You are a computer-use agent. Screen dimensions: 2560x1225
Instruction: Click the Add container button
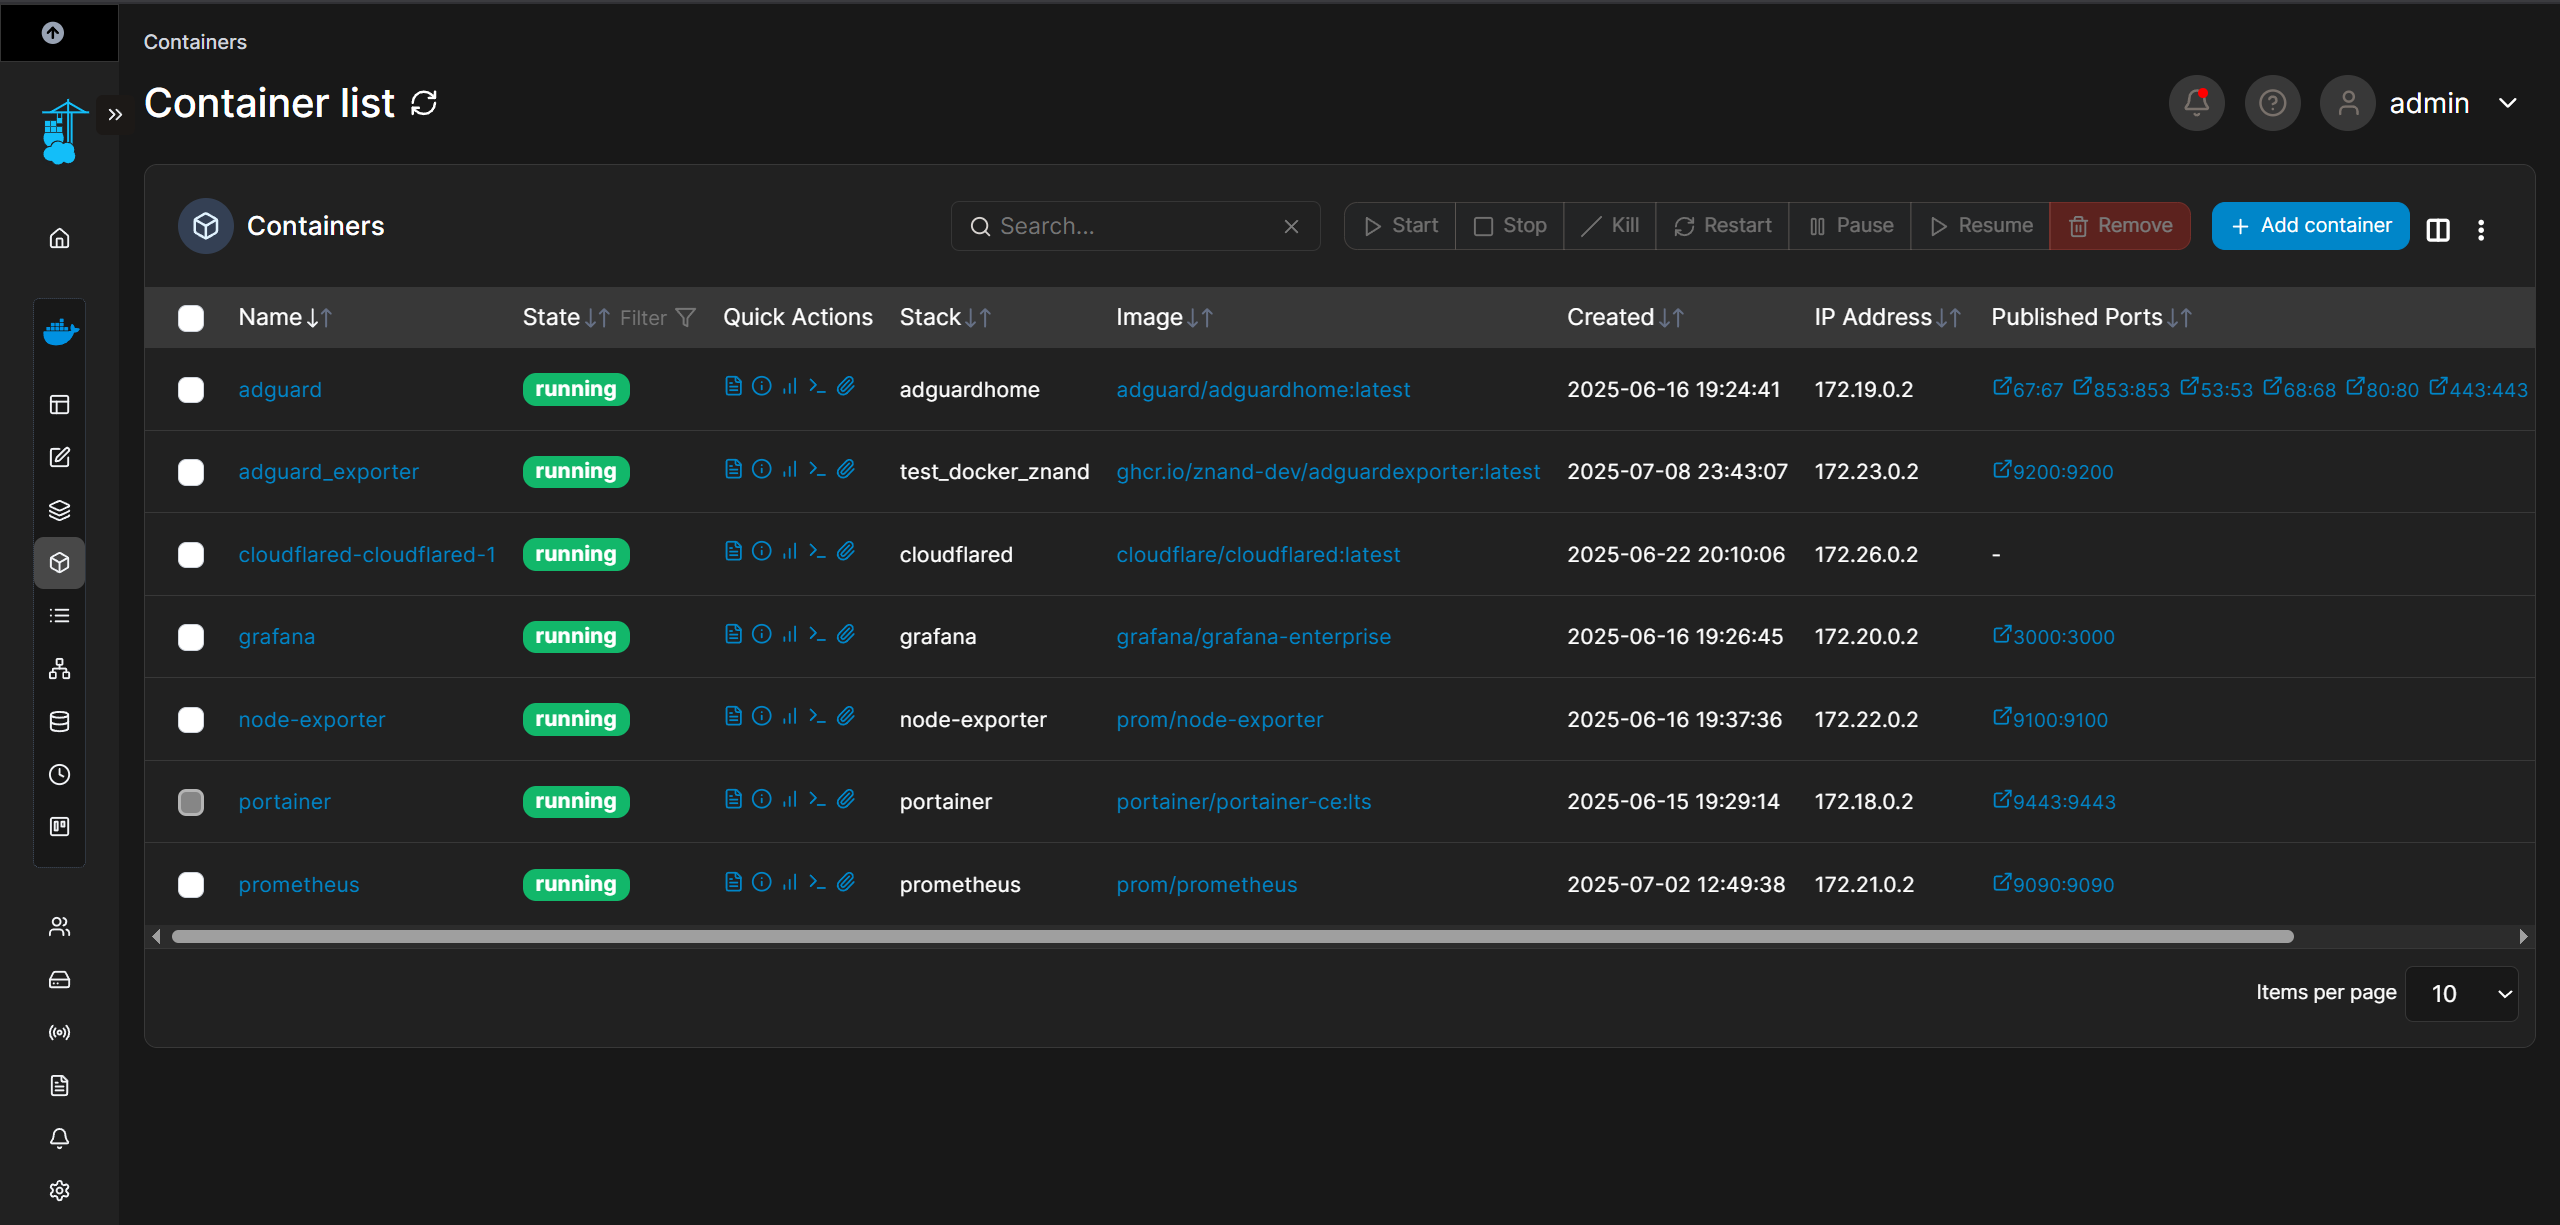tap(2310, 226)
